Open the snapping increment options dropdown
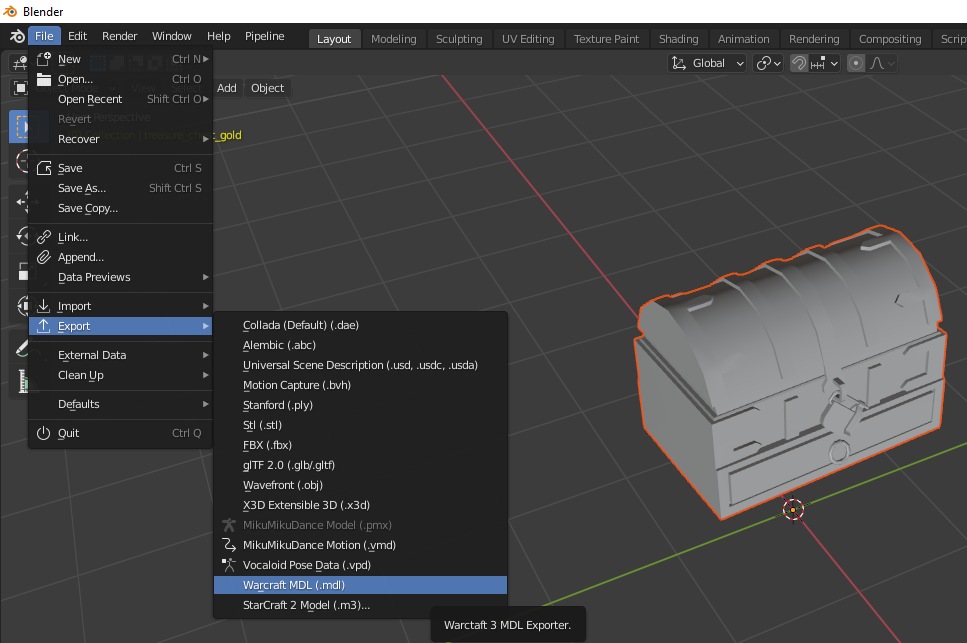The width and height of the screenshot is (967, 643). [x=826, y=63]
